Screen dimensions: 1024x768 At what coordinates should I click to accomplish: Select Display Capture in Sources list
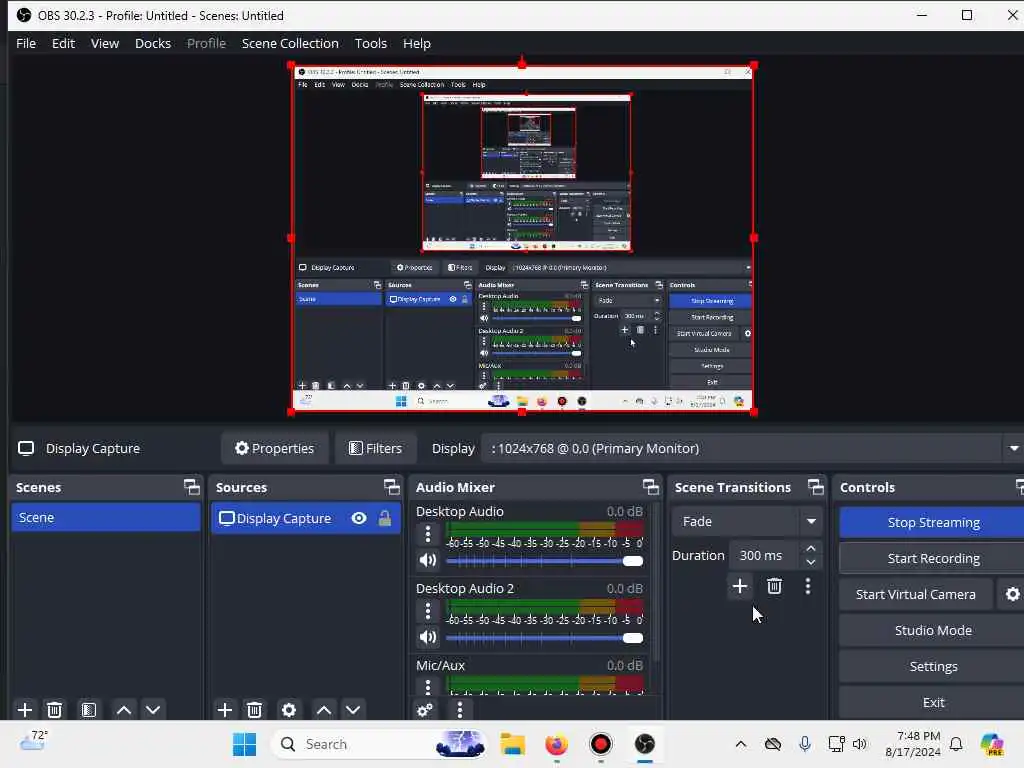(x=306, y=519)
